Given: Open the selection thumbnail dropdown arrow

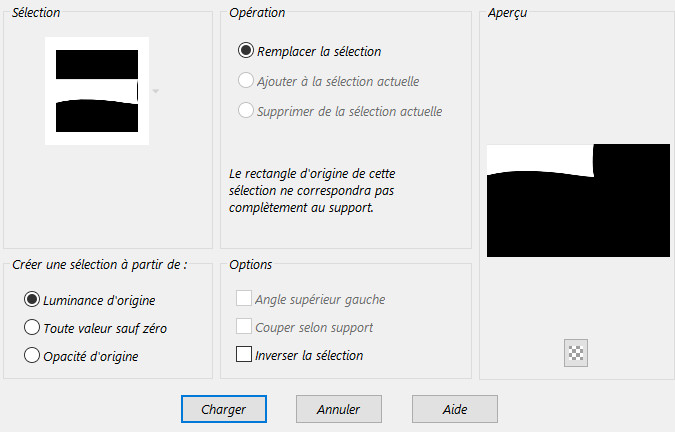Looking at the screenshot, I should click(x=156, y=91).
